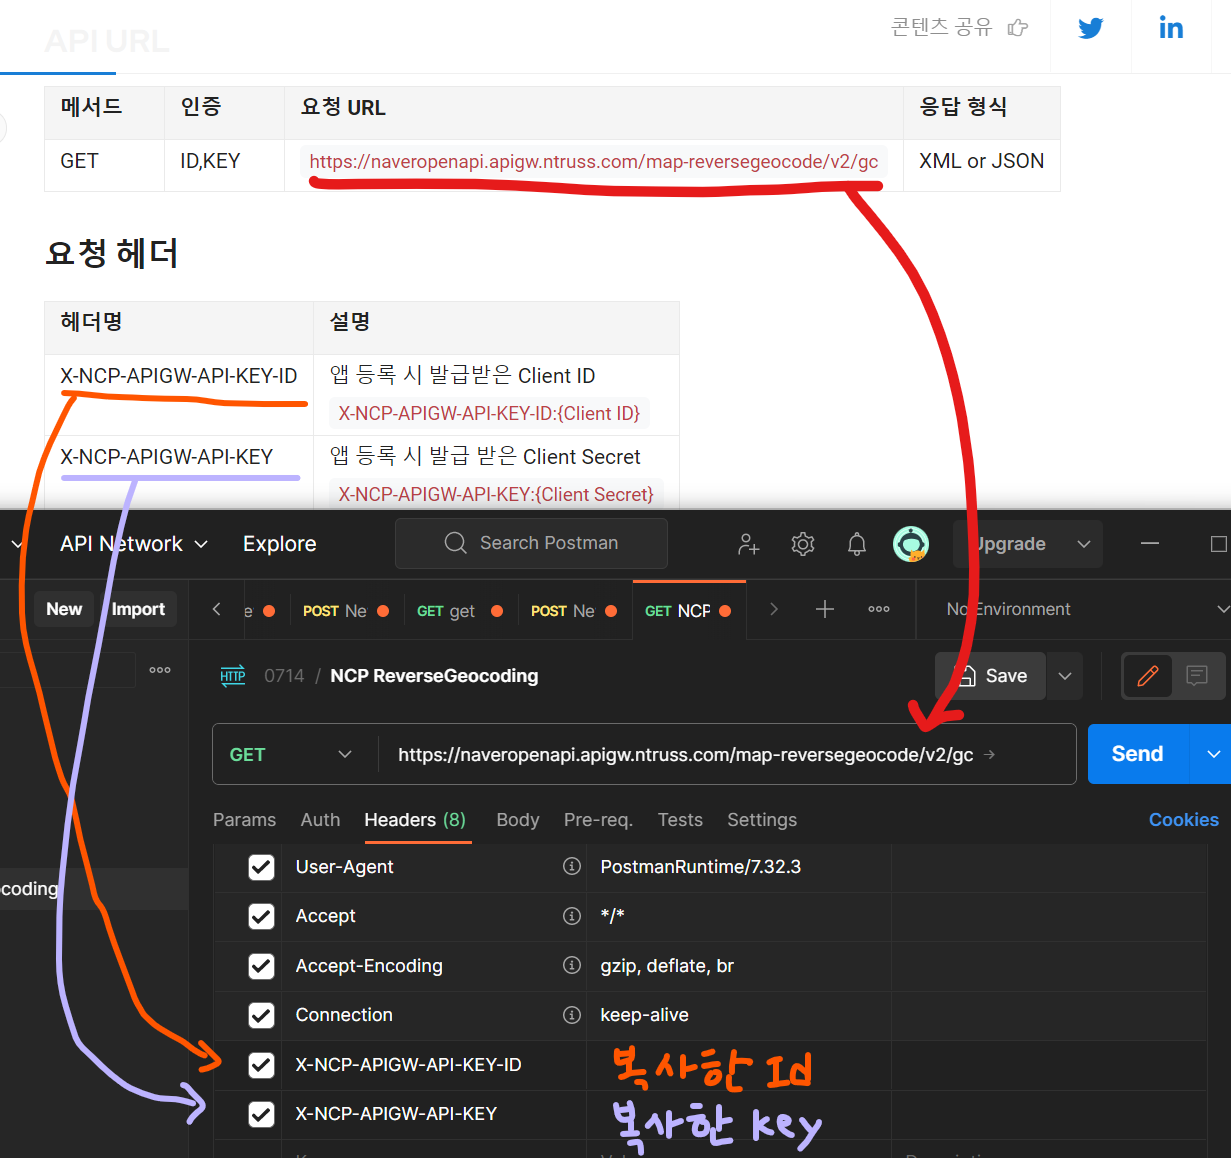This screenshot has height=1158, width=1231.
Task: Click the HTTP request type icon
Action: (x=233, y=676)
